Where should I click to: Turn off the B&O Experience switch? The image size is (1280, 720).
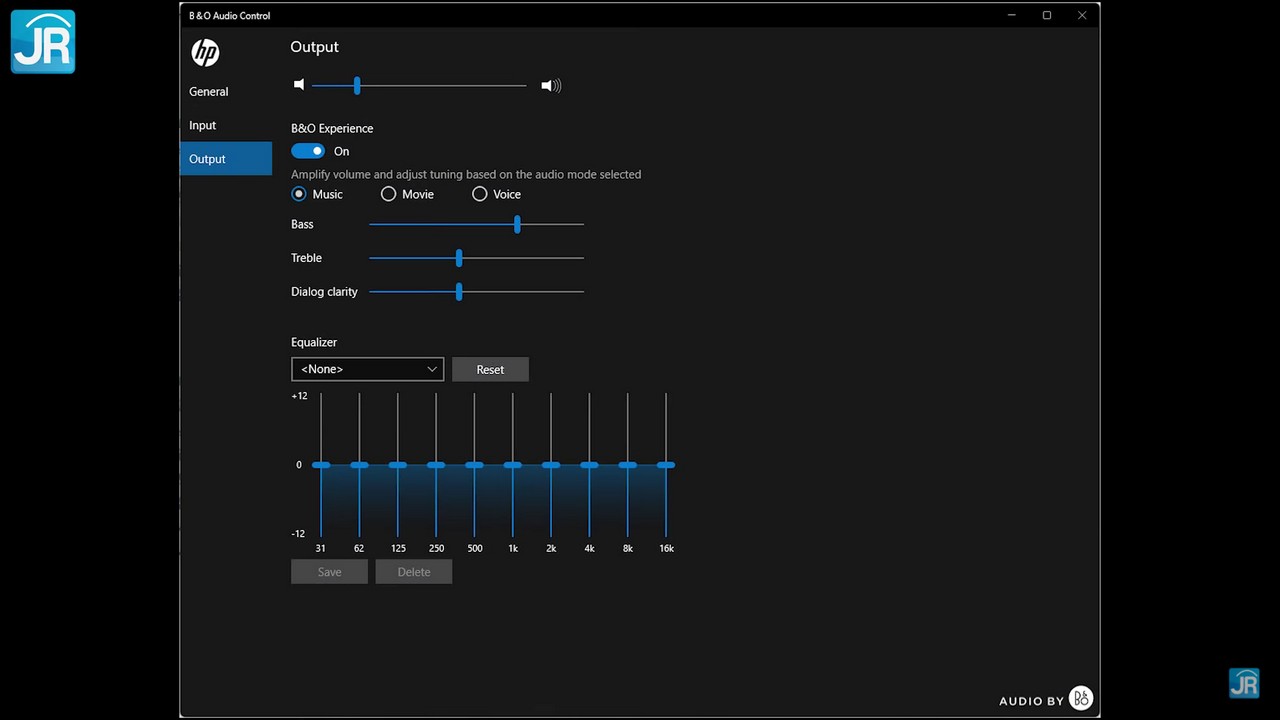click(x=308, y=151)
